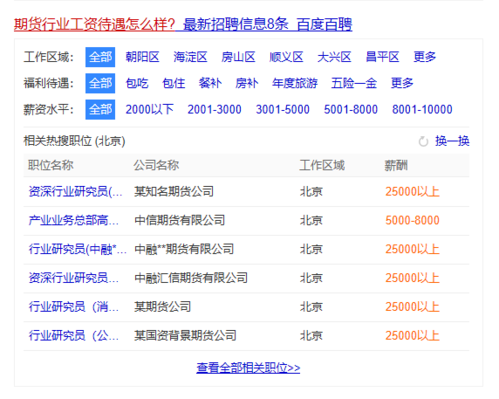Filter work area by 房山区
499x399 pixels.
(238, 57)
